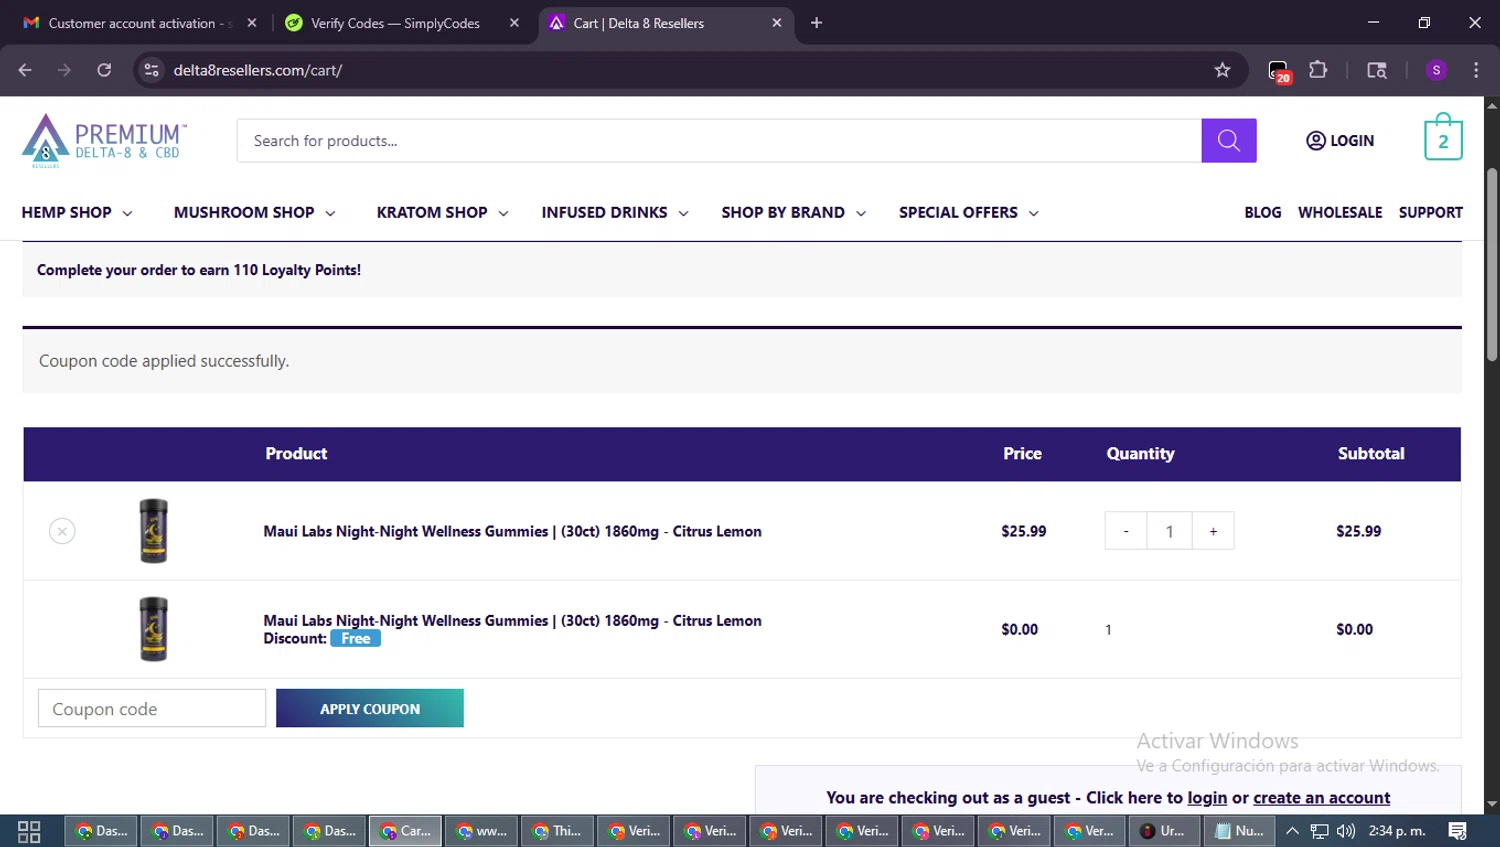Viewport: 1500px width, 847px height.
Task: Expand the HEMP SHOP menu
Action: tap(77, 213)
